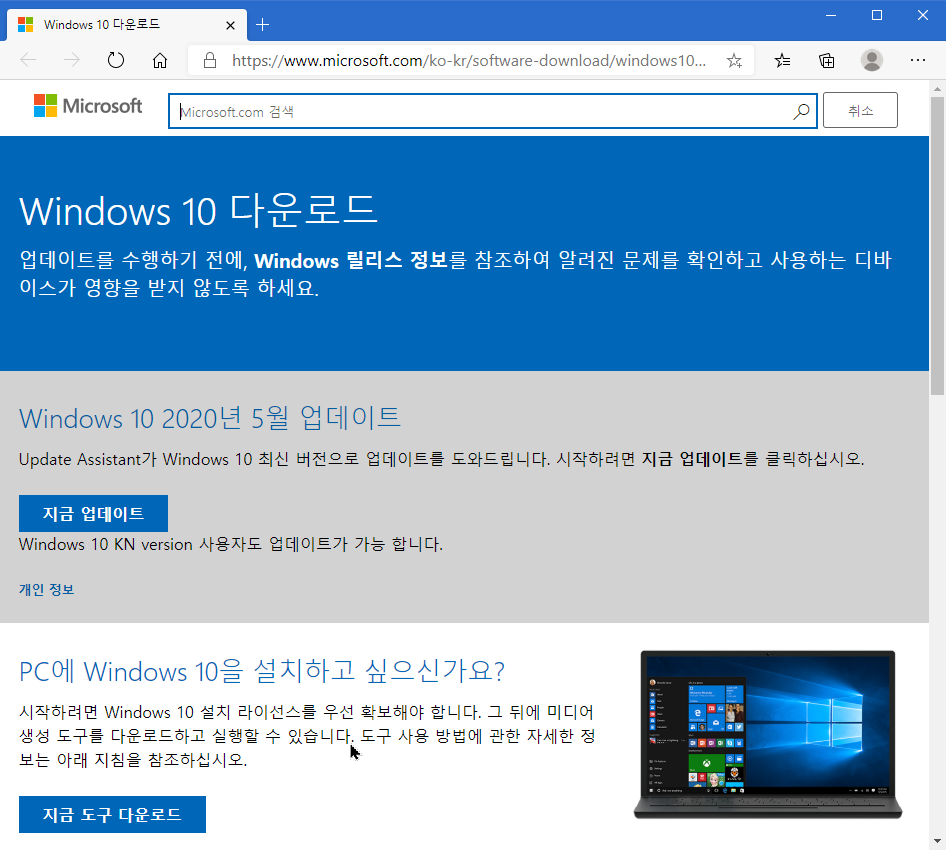This screenshot has width=946, height=850.
Task: Go forward to the next page
Action: click(72, 60)
